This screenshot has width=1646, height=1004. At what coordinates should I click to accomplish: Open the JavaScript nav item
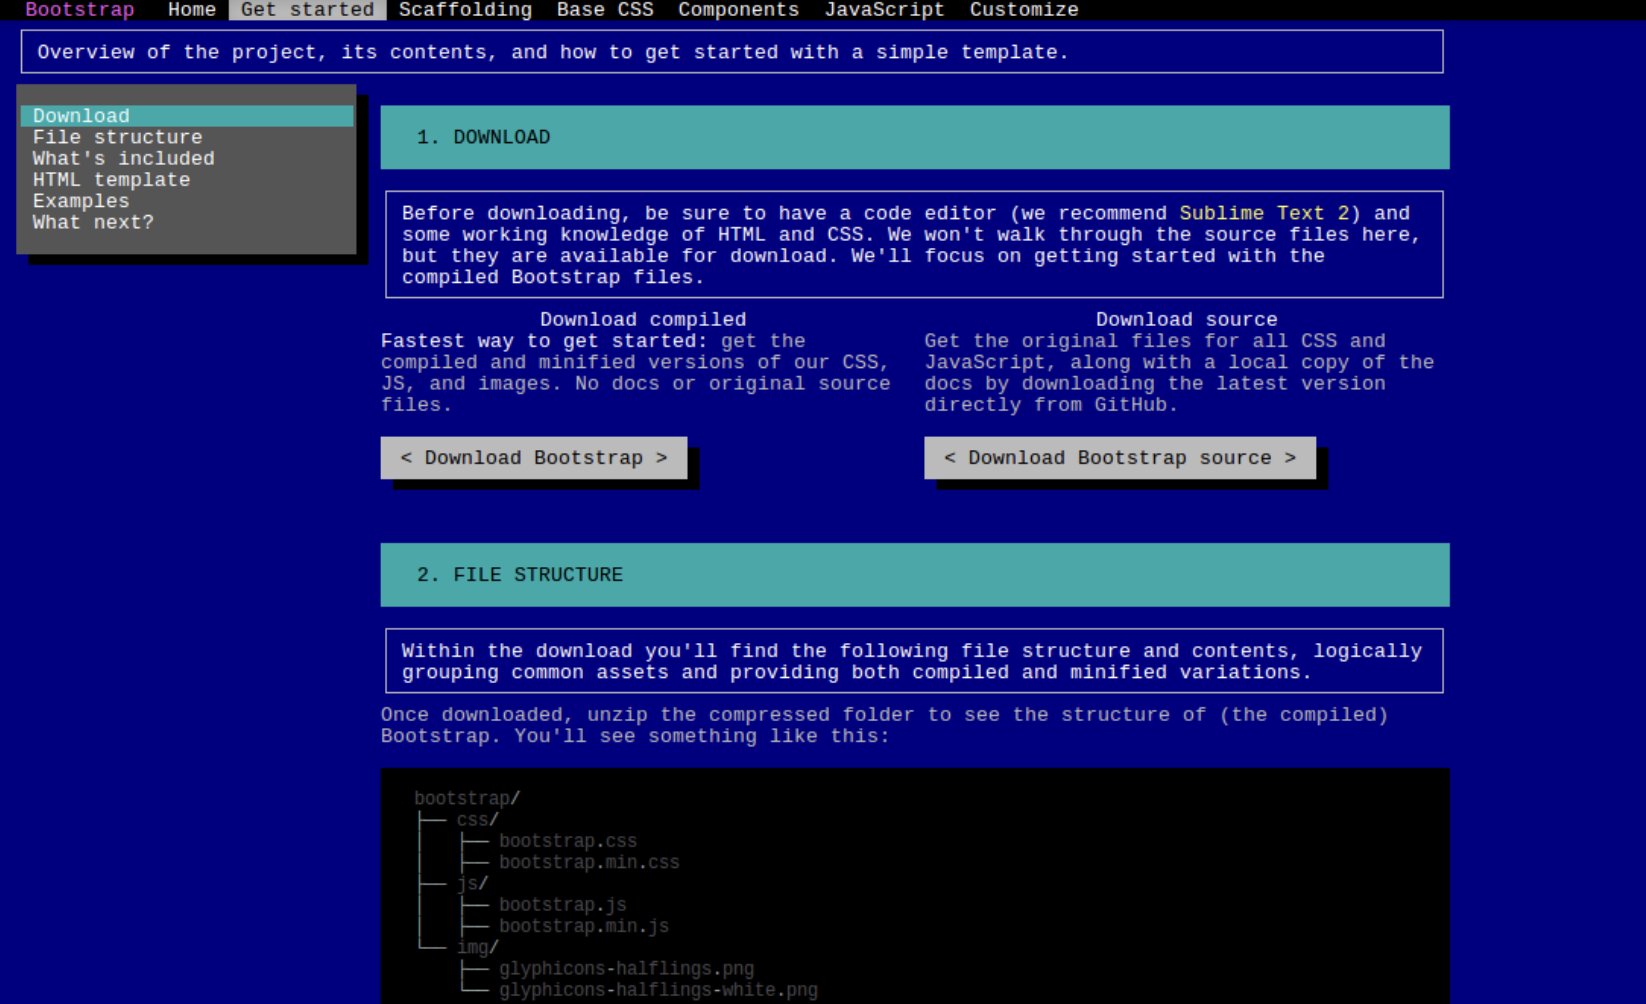coord(884,10)
